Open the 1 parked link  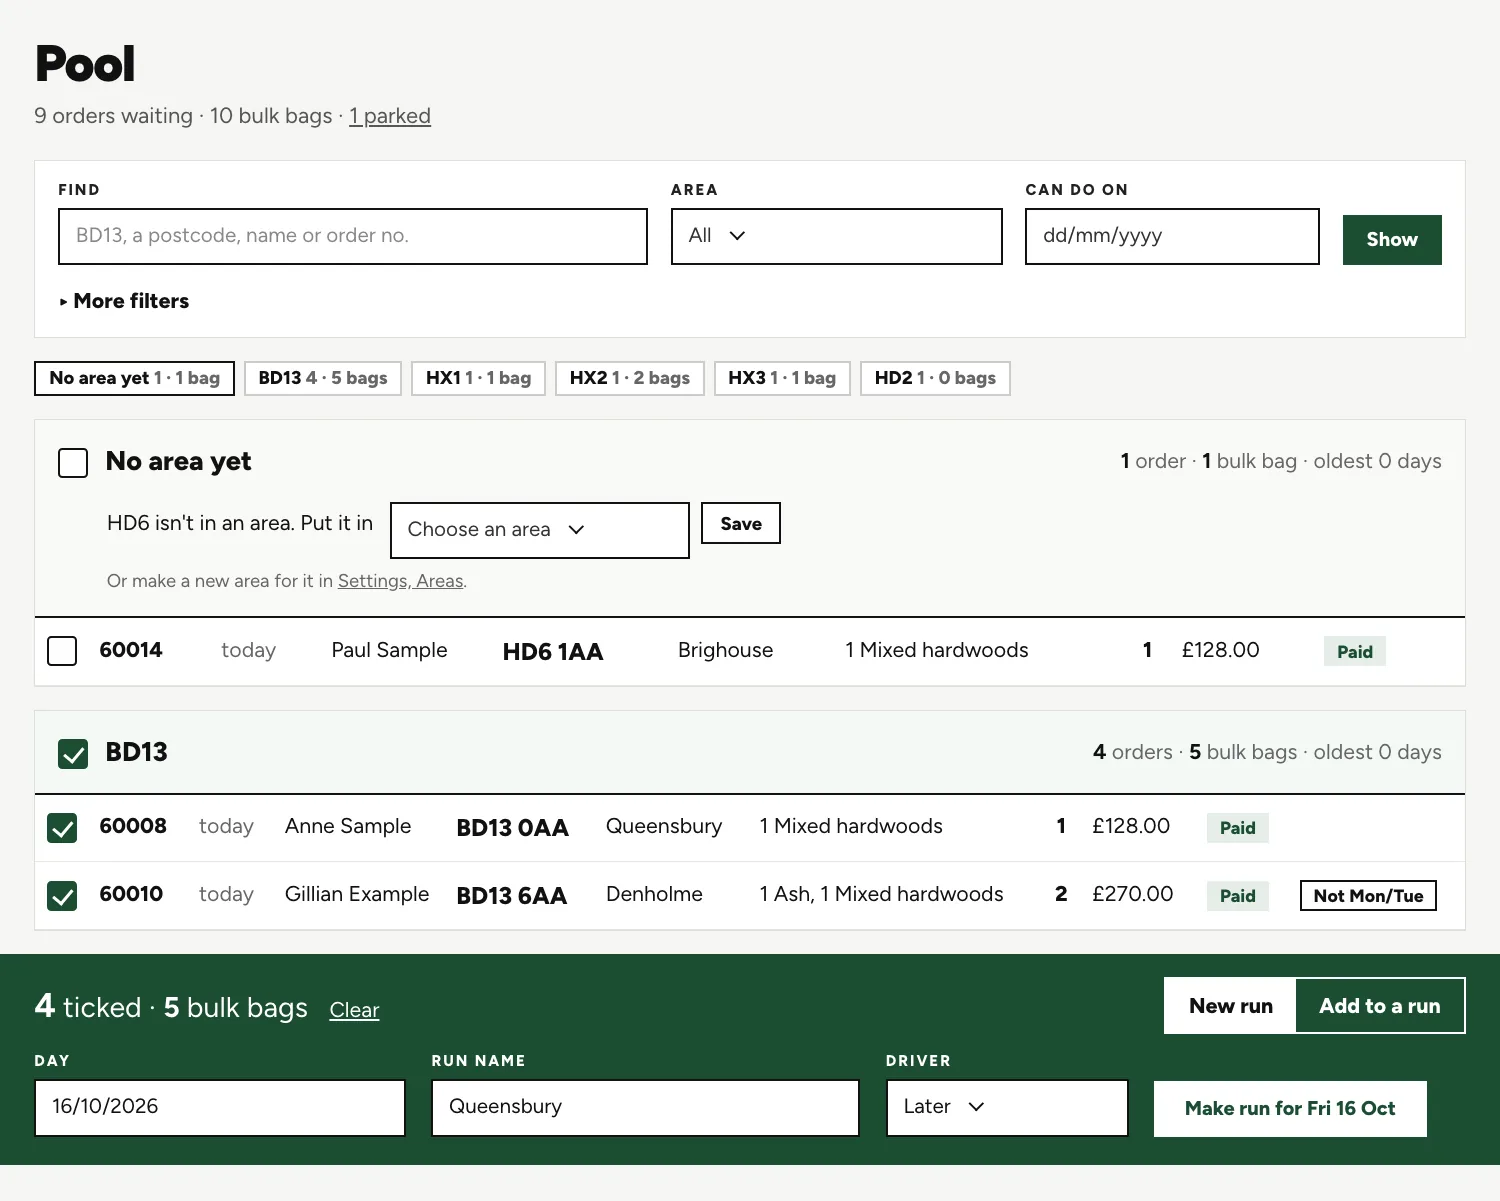click(x=390, y=116)
